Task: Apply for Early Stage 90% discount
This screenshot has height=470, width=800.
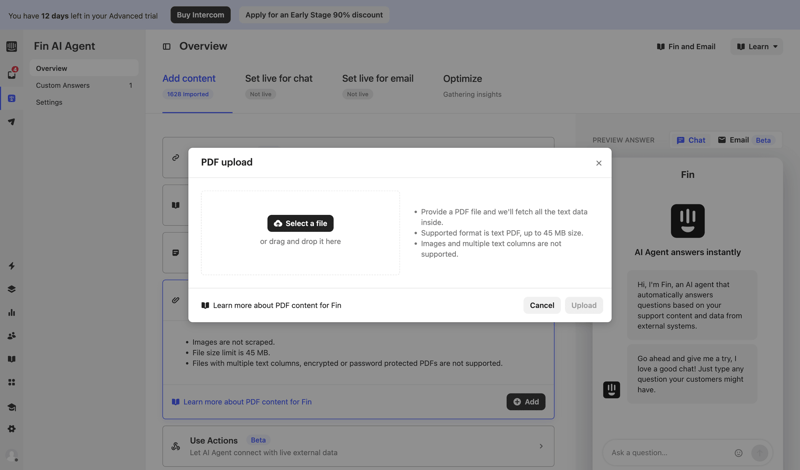Action: click(x=314, y=15)
